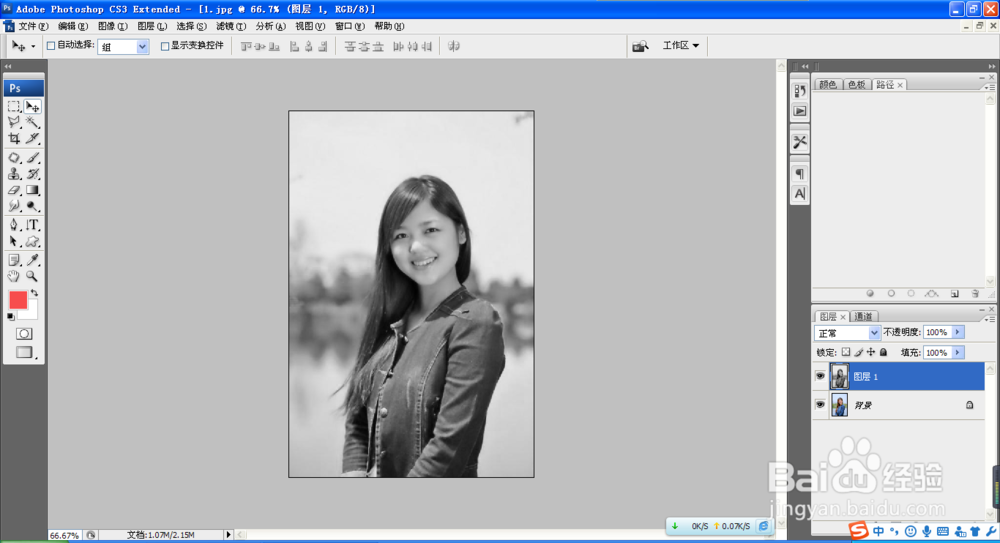Select the Path Selection arrow tool
The width and height of the screenshot is (1000, 543).
pyautogui.click(x=14, y=241)
